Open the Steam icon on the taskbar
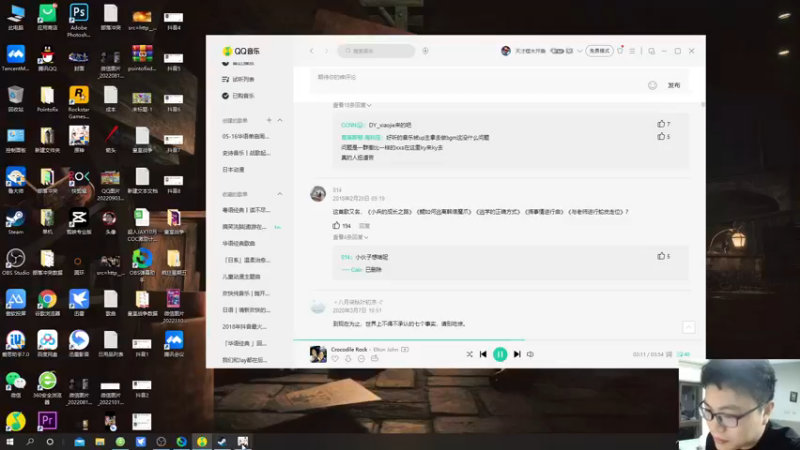 (x=222, y=442)
